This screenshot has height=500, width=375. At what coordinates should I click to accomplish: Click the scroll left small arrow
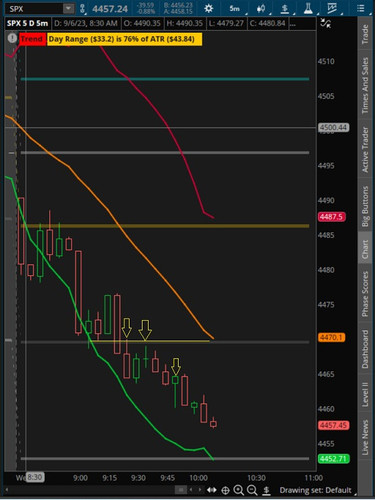(191, 490)
